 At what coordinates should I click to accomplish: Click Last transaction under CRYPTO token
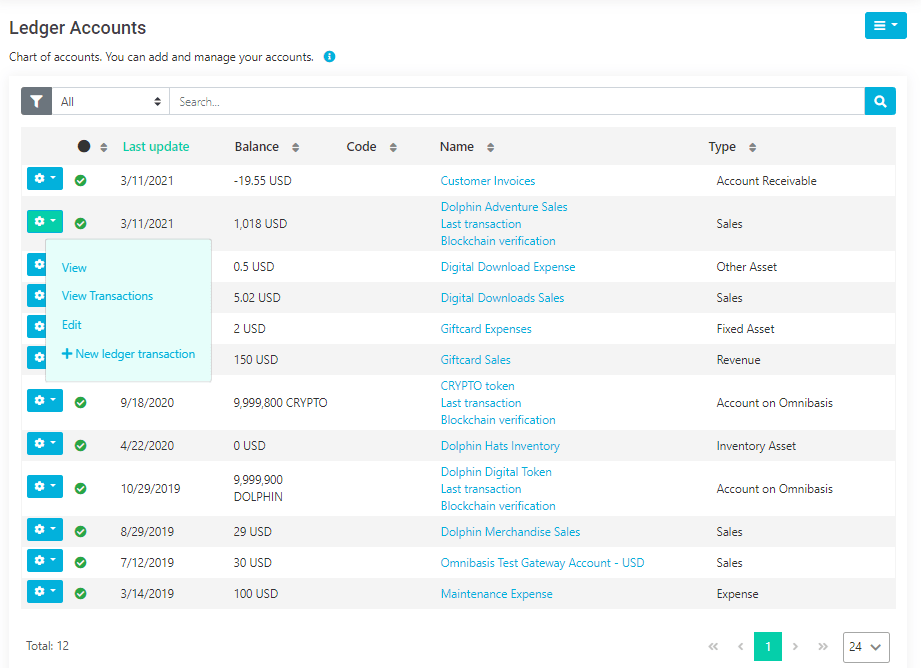(480, 402)
